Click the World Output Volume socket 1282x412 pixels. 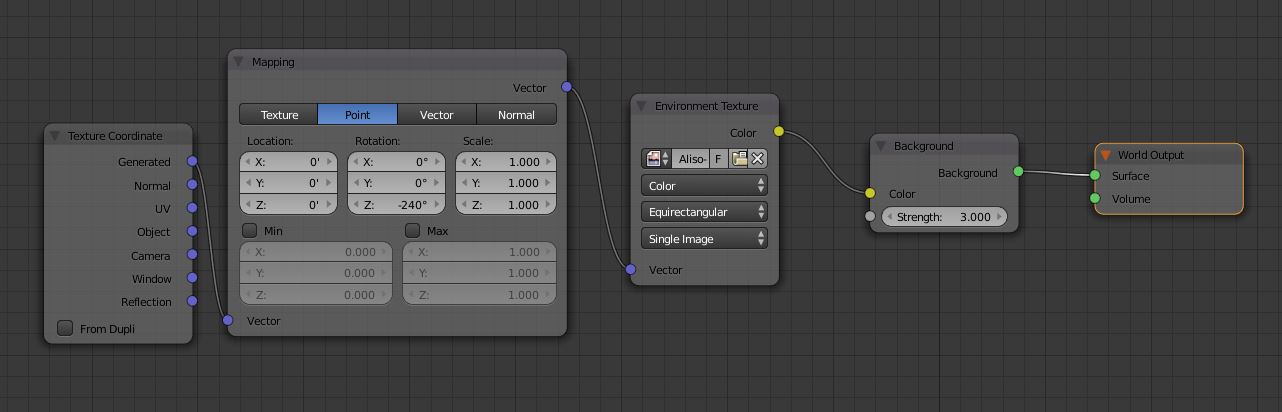tap(1095, 198)
